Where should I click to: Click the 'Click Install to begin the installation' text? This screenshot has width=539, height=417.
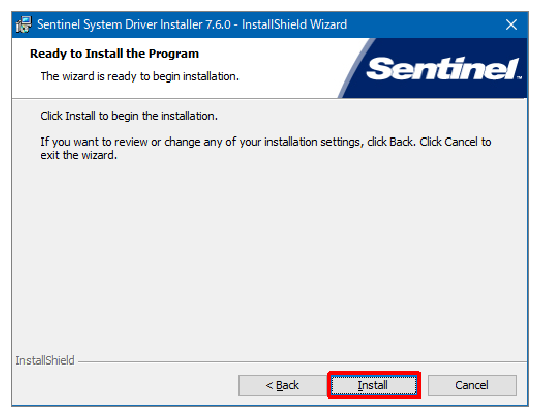tap(129, 116)
